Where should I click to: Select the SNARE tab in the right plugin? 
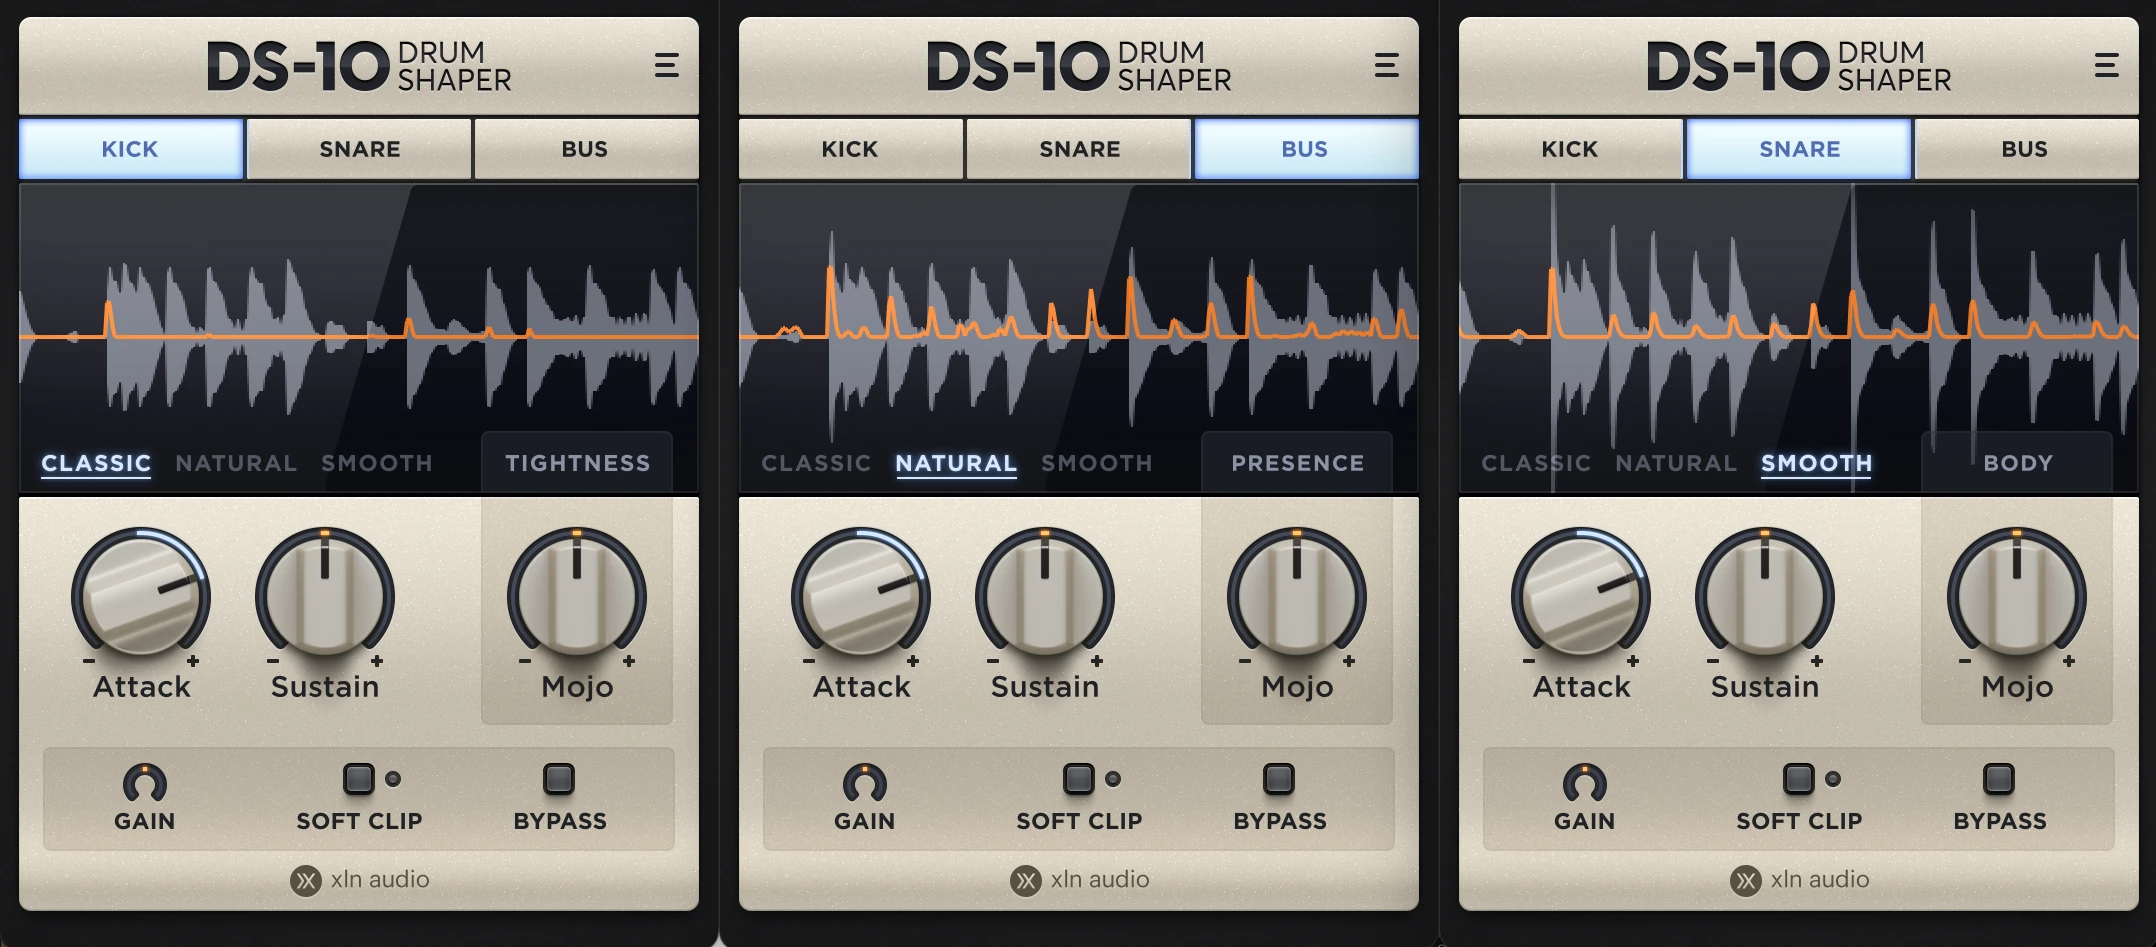click(x=1799, y=149)
